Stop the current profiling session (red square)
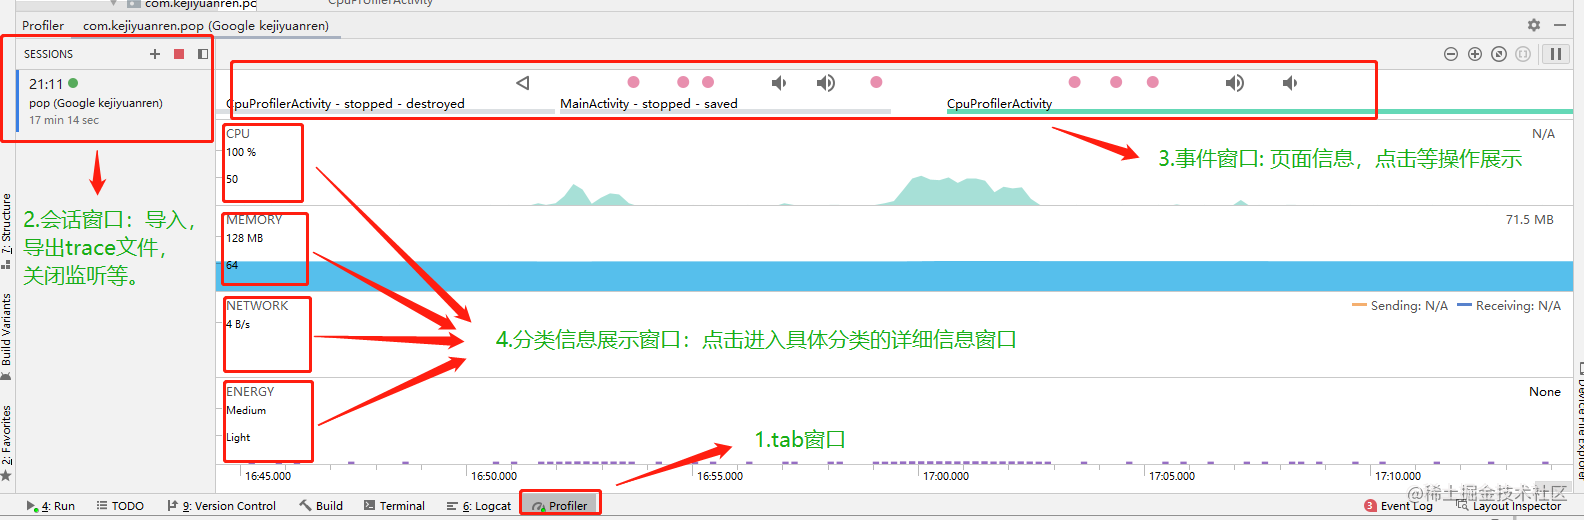This screenshot has height=520, width=1584. [x=179, y=54]
